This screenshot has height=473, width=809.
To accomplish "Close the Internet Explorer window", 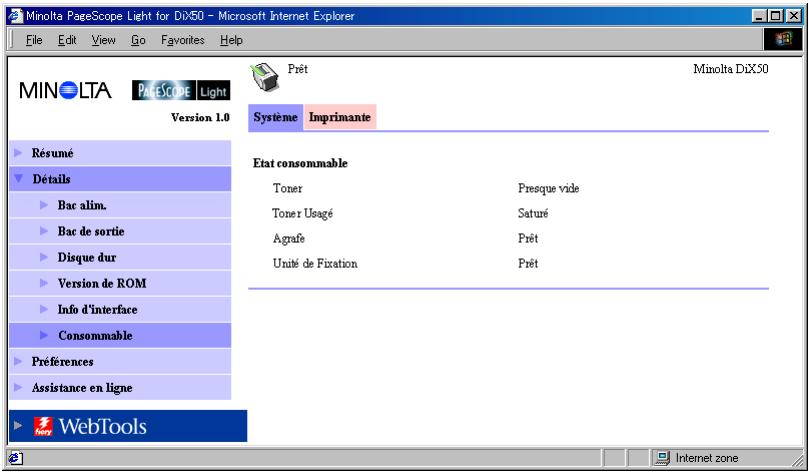I will tap(794, 17).
